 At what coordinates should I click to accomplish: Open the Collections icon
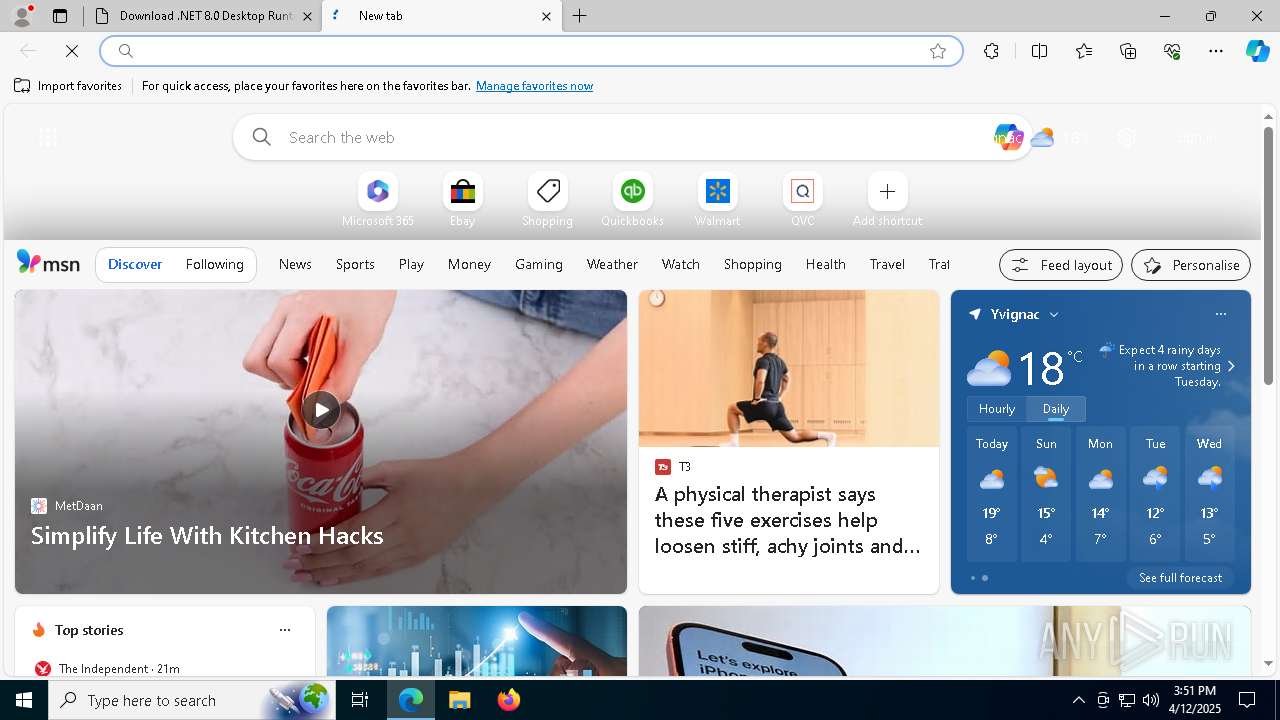pos(1128,51)
